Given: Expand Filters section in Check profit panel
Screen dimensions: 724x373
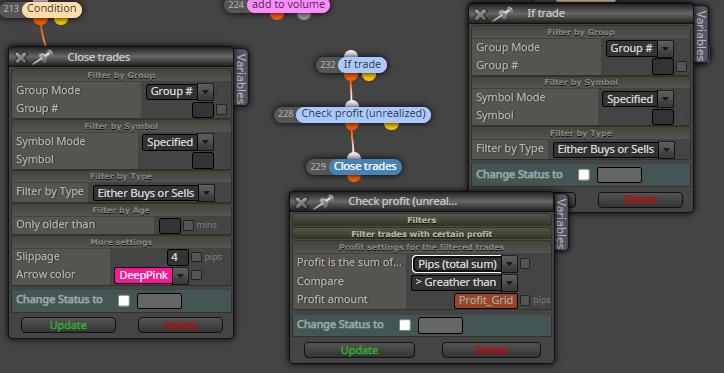Looking at the screenshot, I should click(422, 220).
